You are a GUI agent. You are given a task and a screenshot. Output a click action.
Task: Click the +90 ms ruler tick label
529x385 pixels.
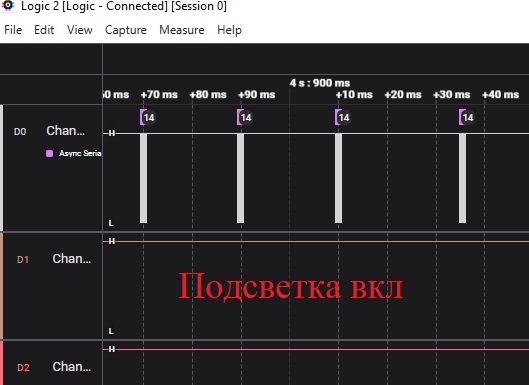(257, 94)
